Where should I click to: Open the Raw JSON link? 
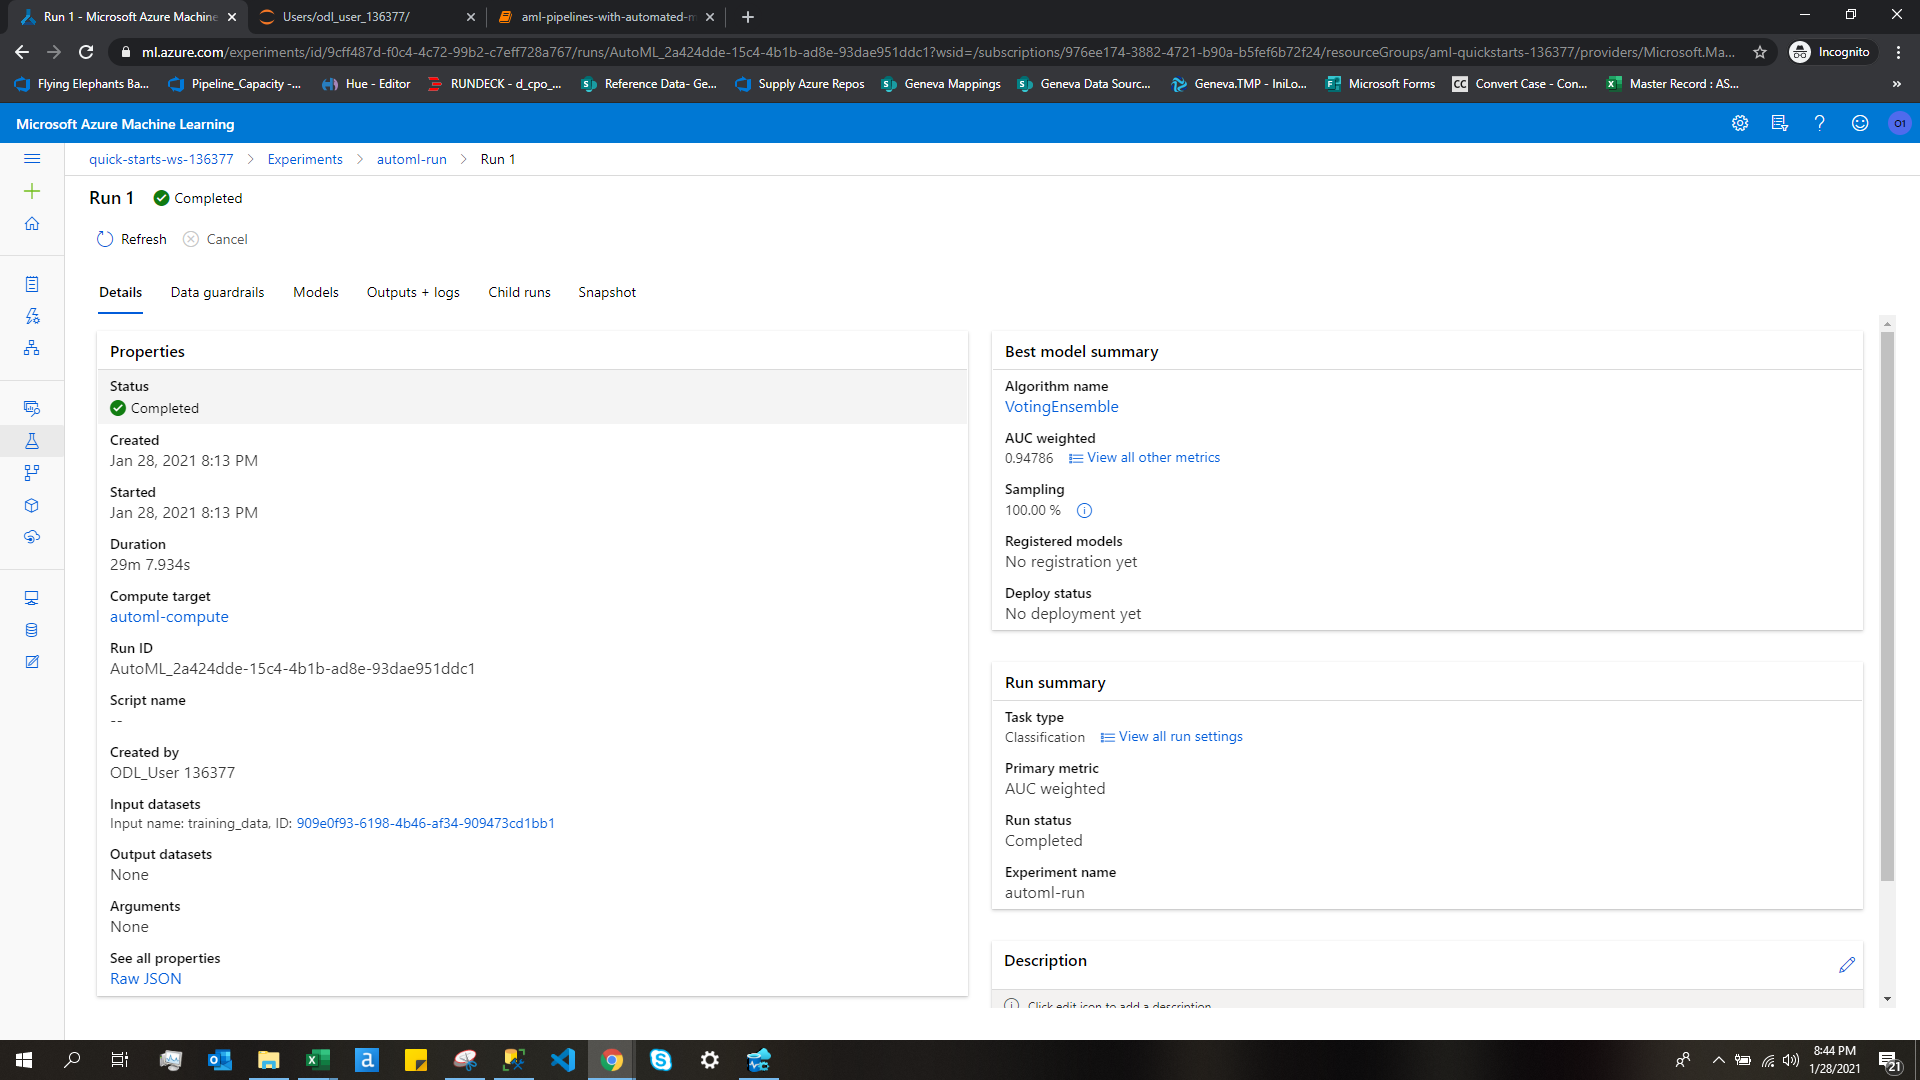click(146, 979)
